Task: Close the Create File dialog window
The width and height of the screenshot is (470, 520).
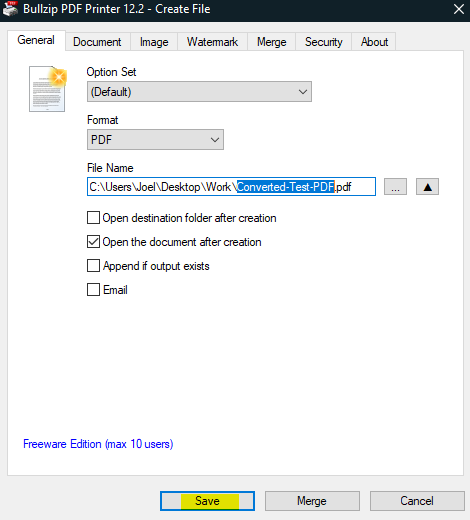Action: tap(459, 9)
